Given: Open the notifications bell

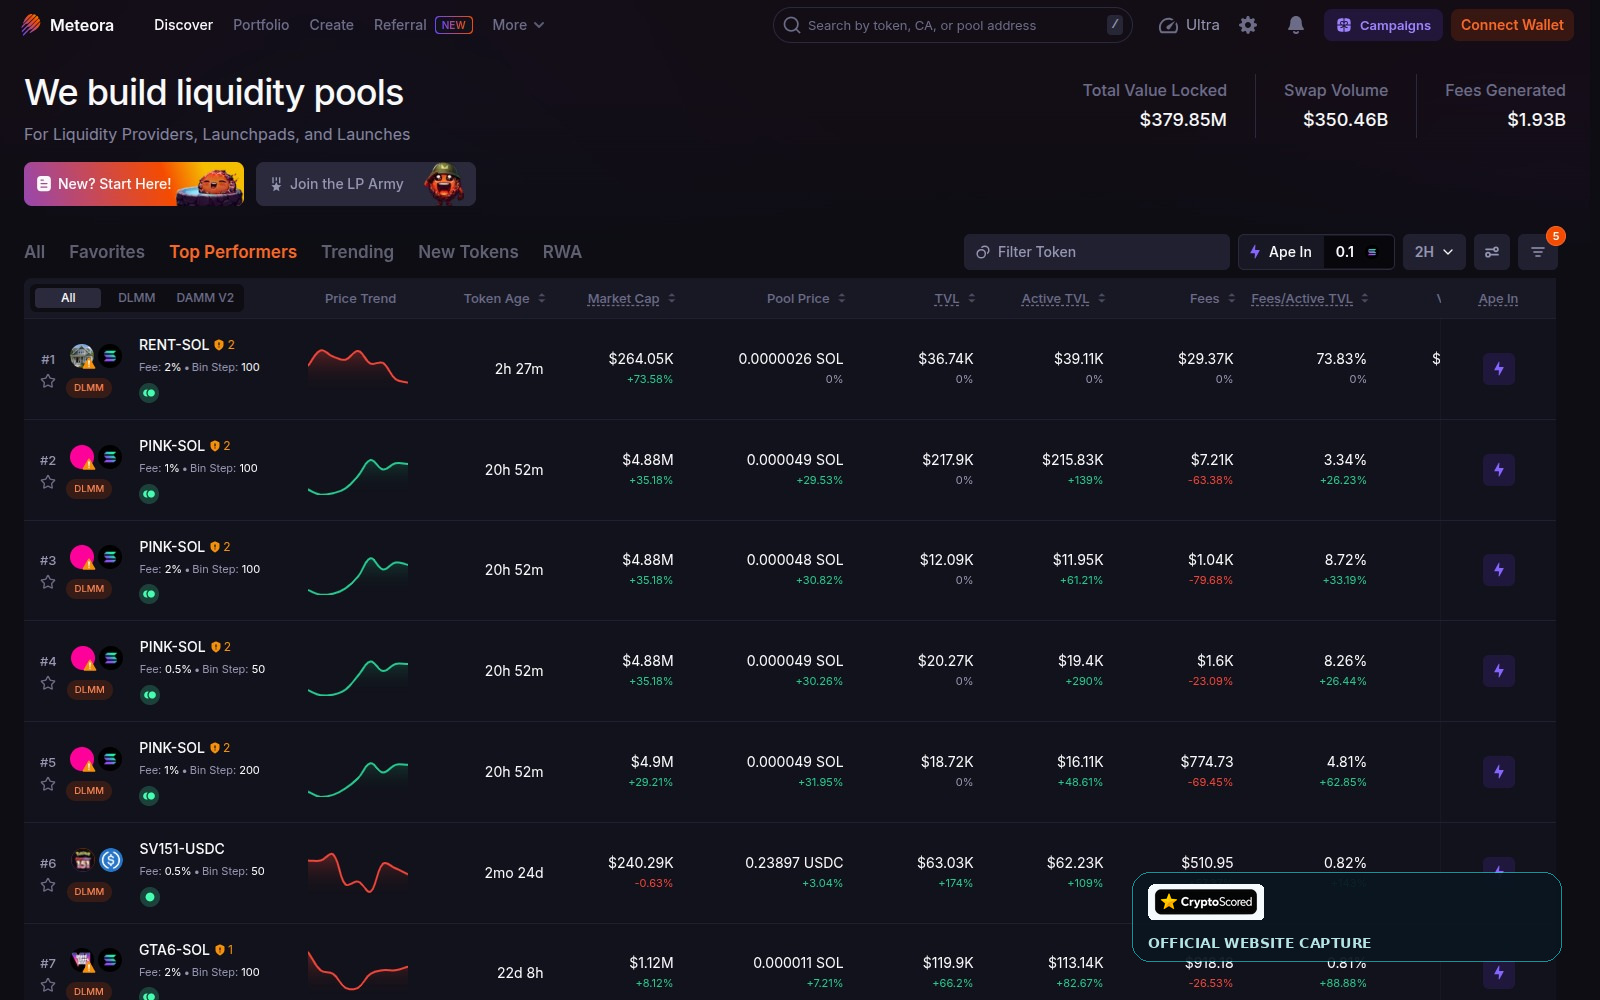Looking at the screenshot, I should 1296,25.
